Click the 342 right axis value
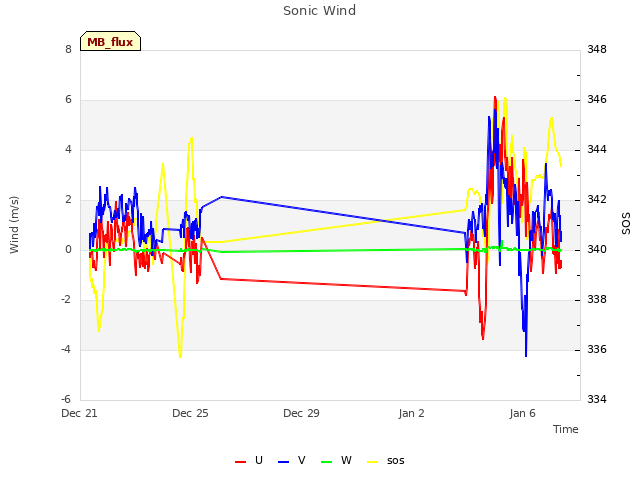 tap(597, 200)
